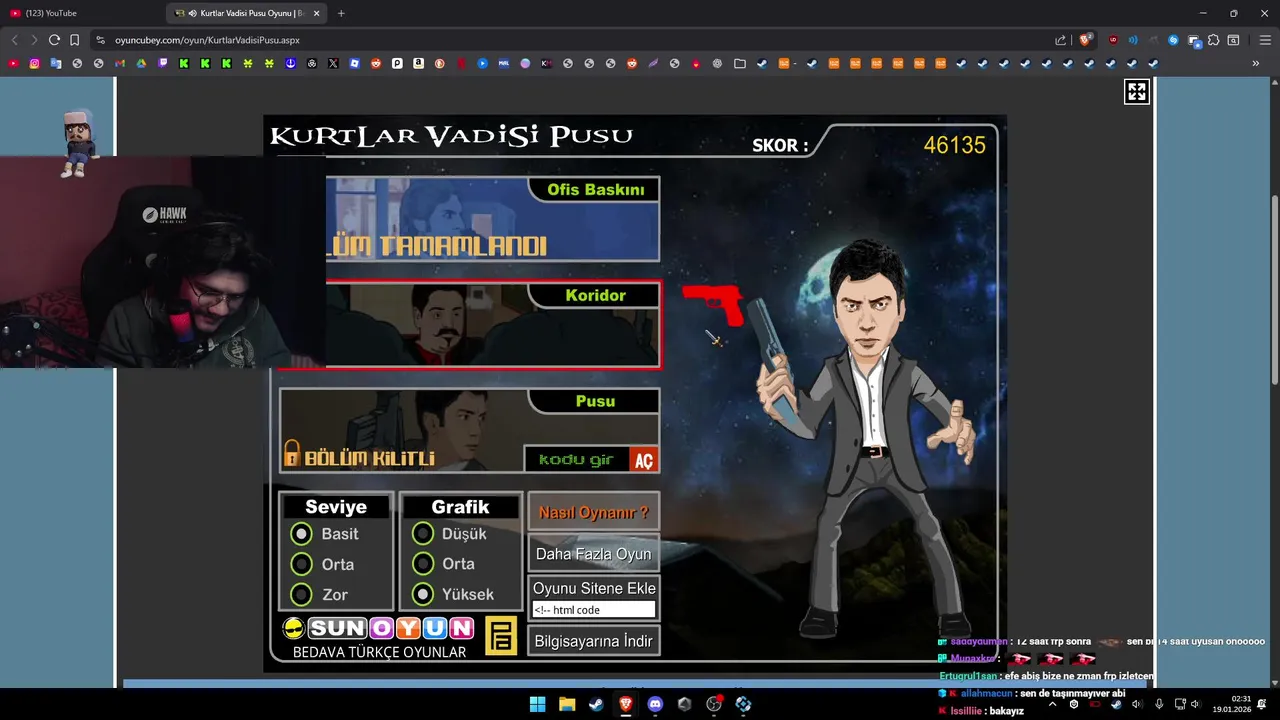
Task: Switch to Kurtlar Vadisi Pusu Oyunu tab
Action: point(248,13)
